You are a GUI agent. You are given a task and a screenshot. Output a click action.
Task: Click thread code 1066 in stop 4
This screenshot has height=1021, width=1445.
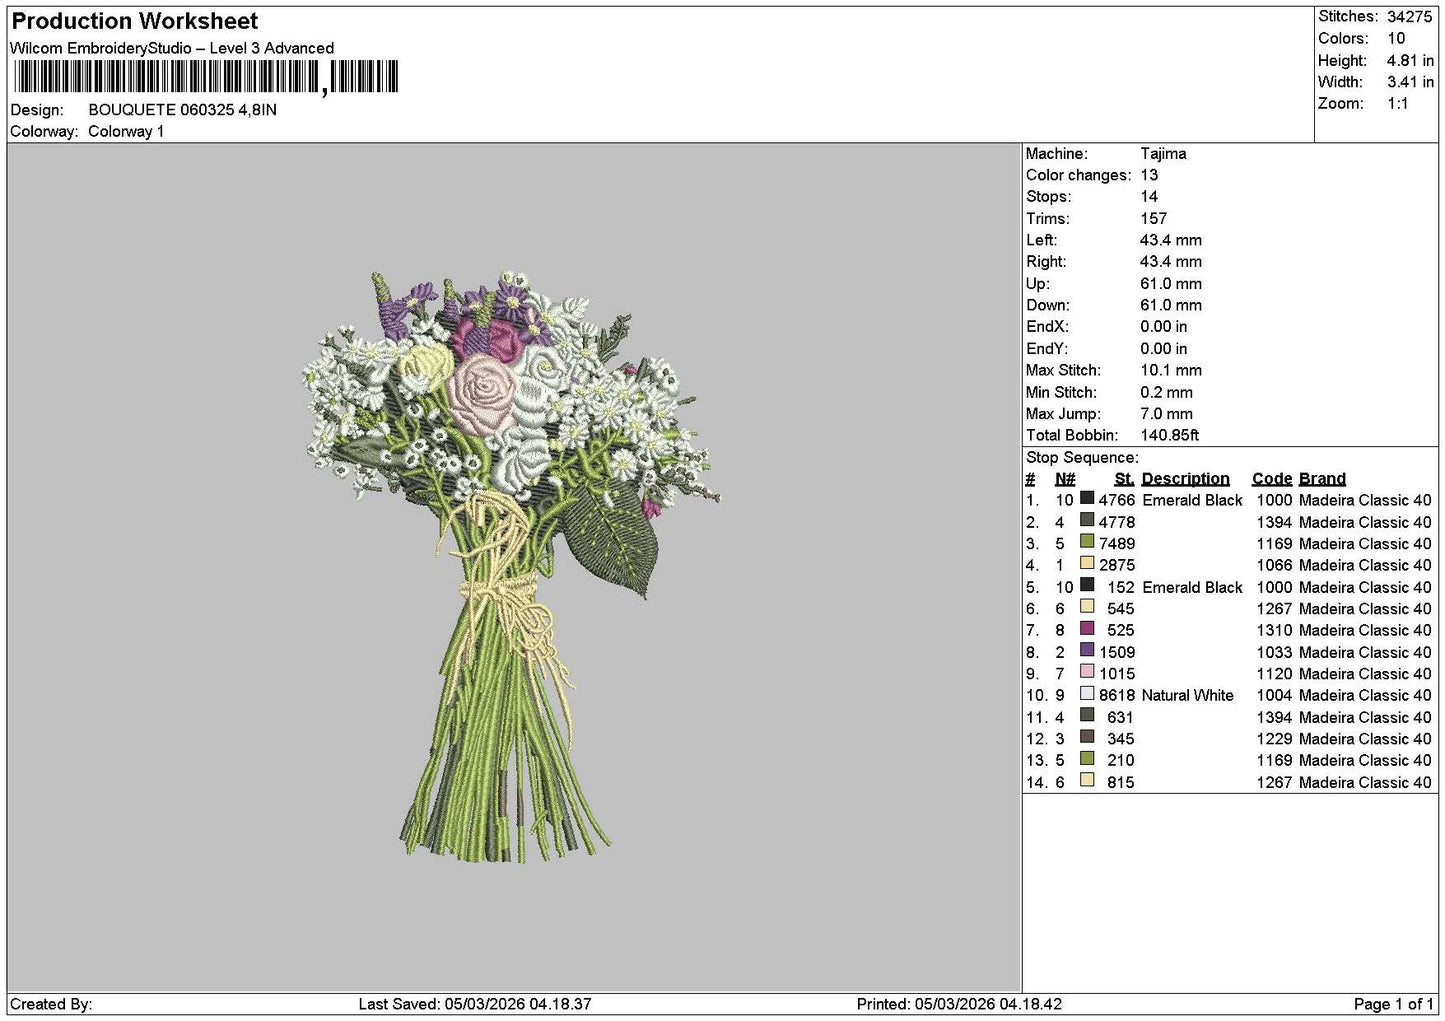1274,565
